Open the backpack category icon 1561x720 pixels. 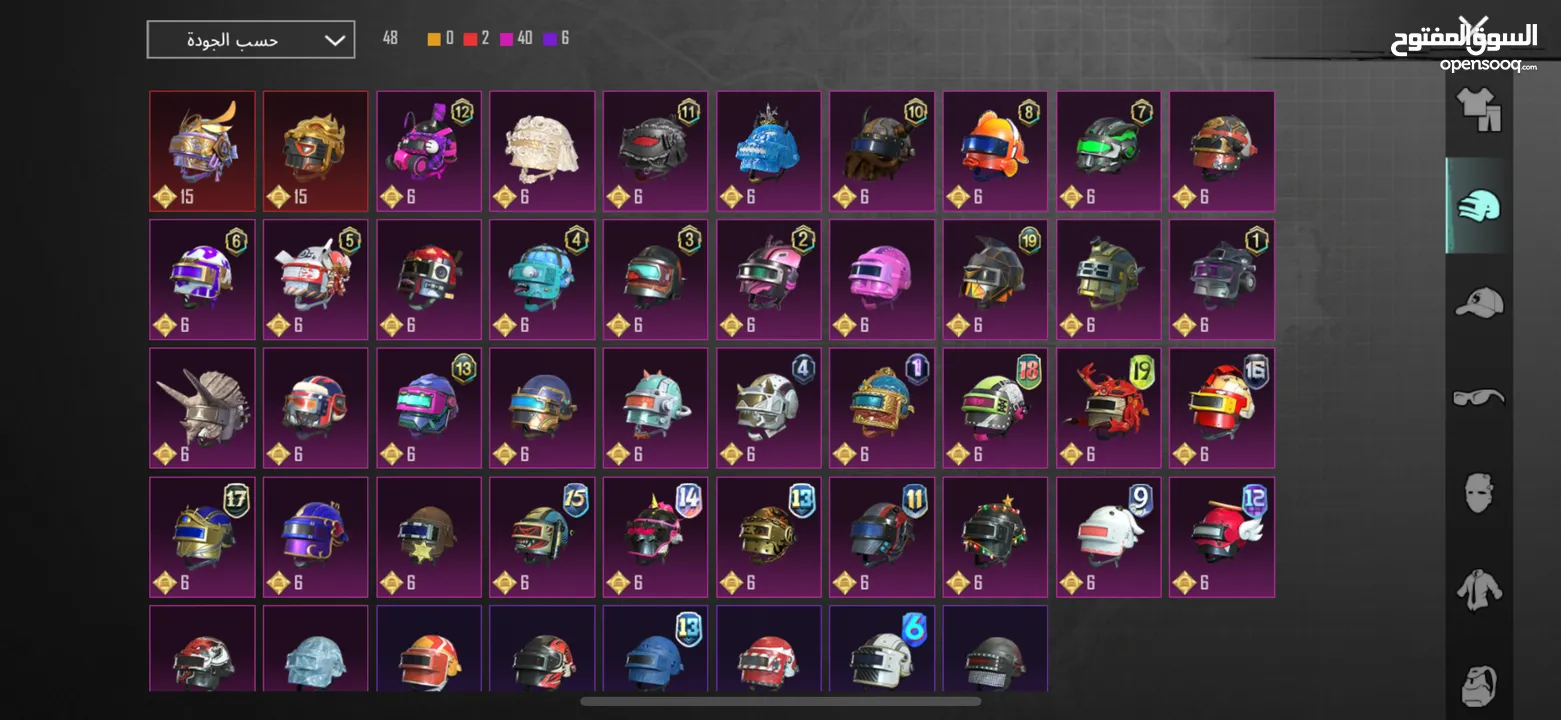[x=1478, y=685]
